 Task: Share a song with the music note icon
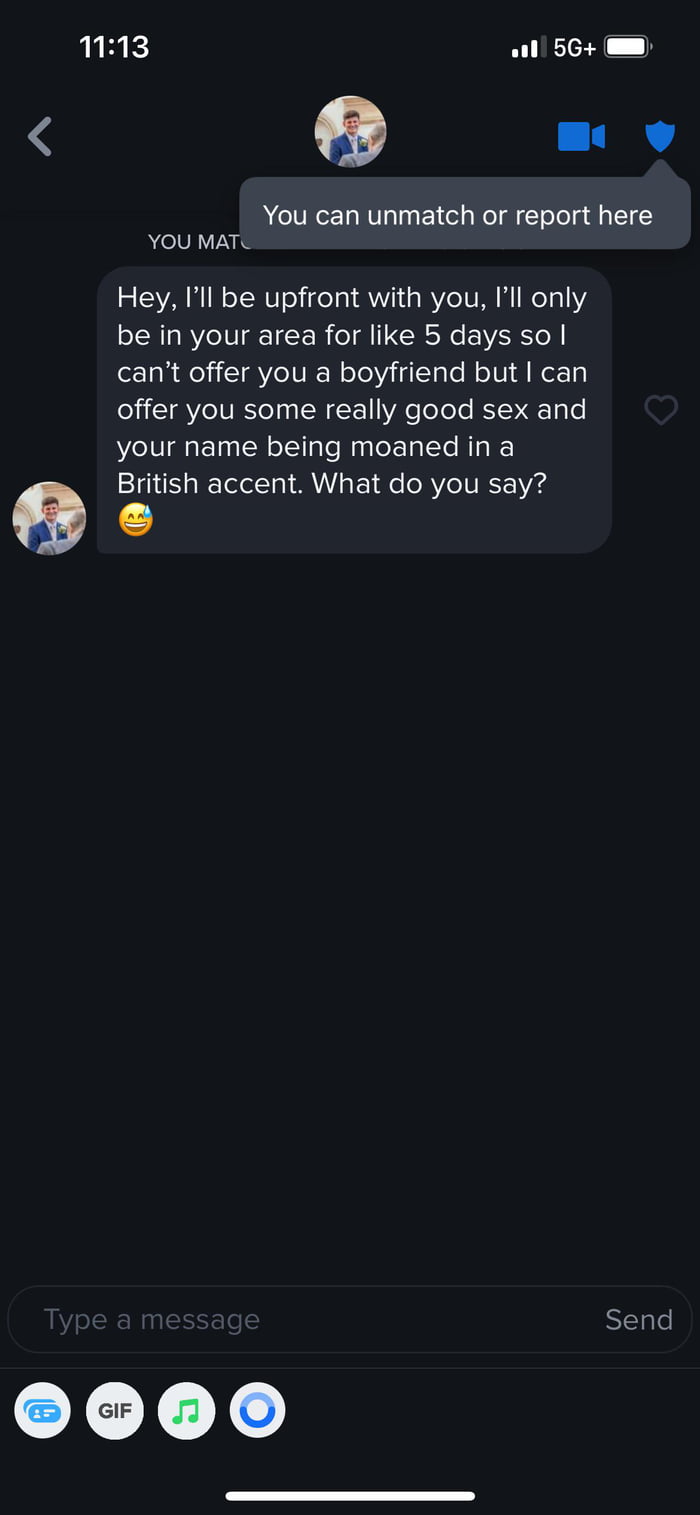[186, 1410]
